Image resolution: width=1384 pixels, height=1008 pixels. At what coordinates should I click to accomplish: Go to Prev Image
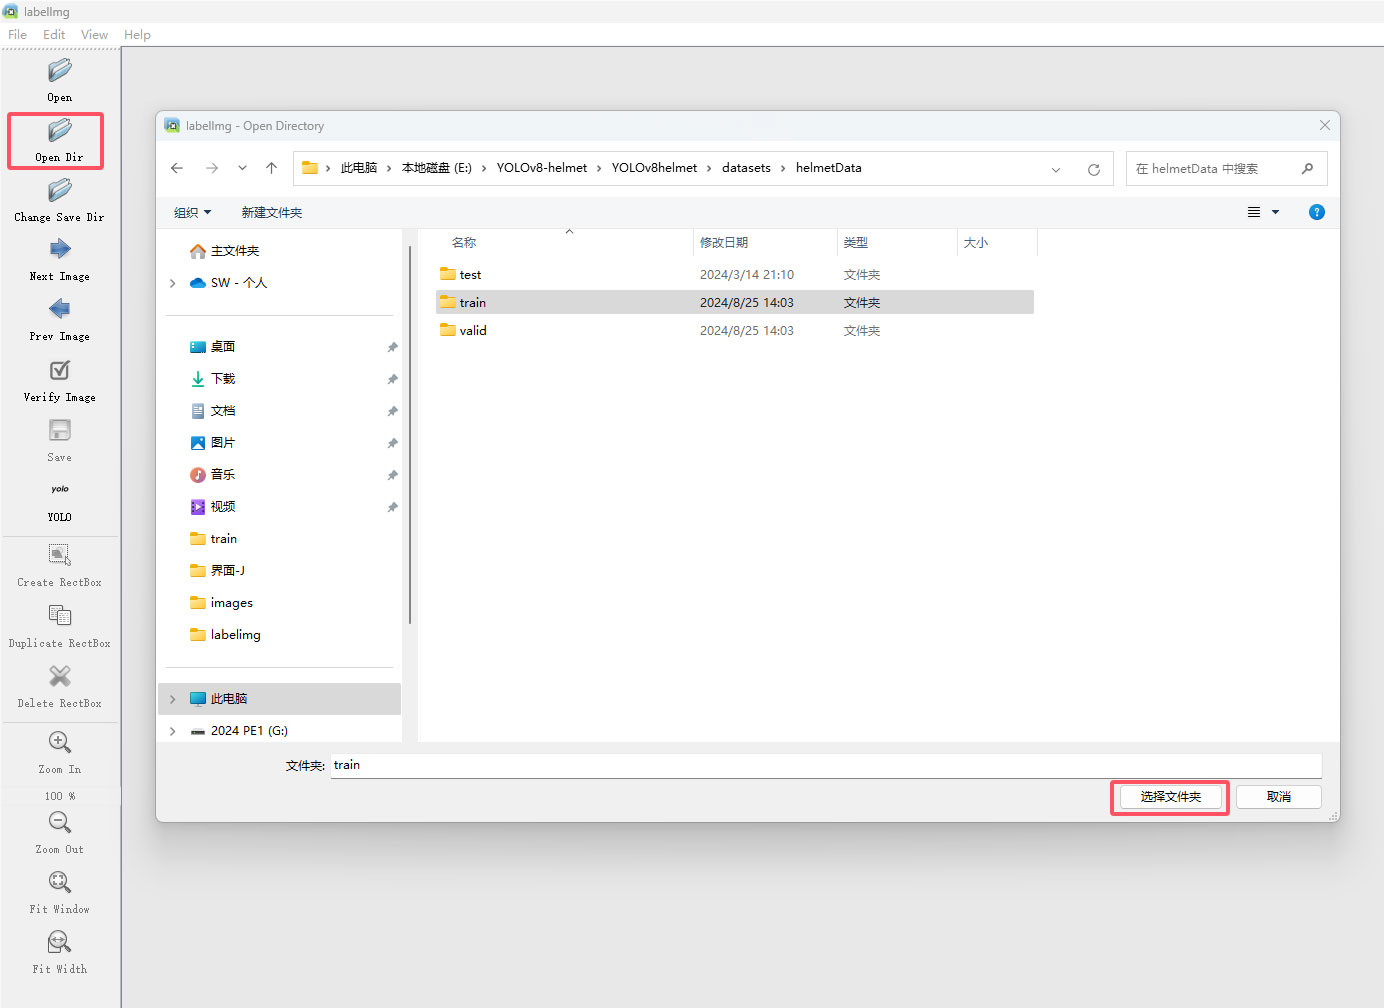[x=59, y=310]
